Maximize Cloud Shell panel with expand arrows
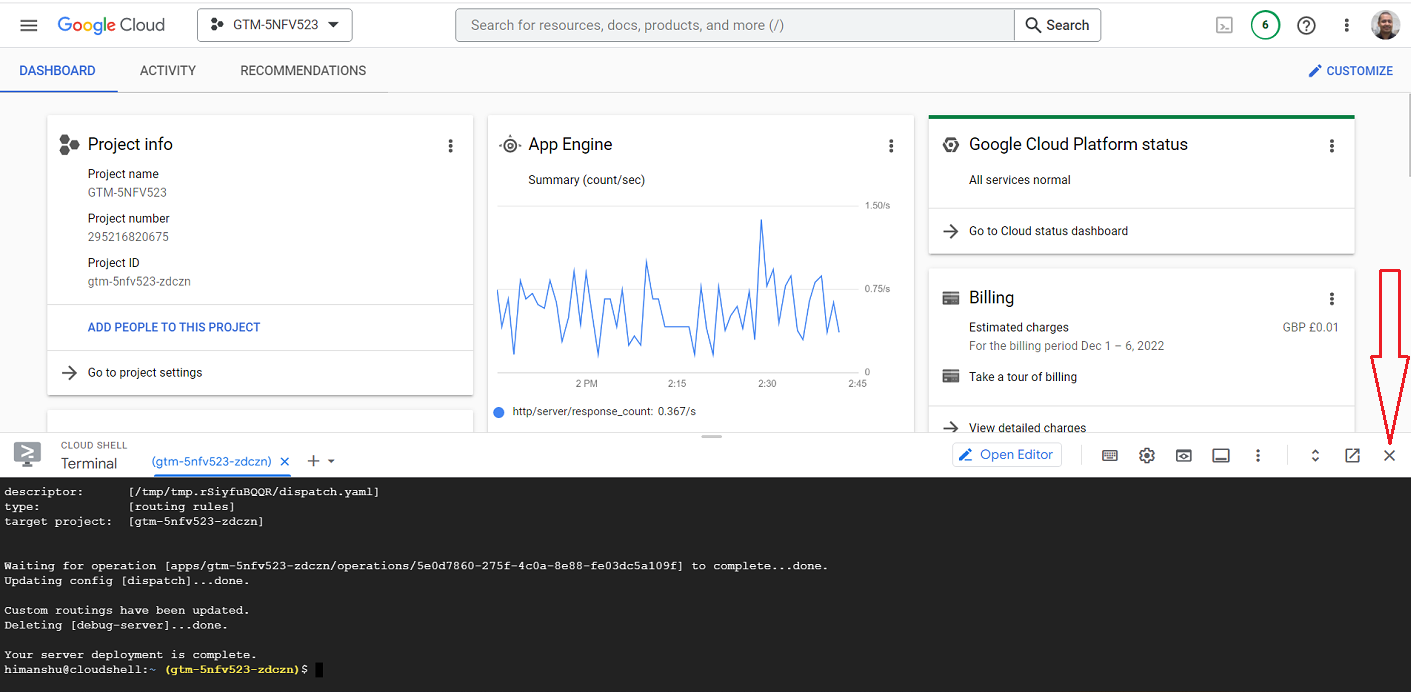The height and width of the screenshot is (692, 1411). 1315,456
